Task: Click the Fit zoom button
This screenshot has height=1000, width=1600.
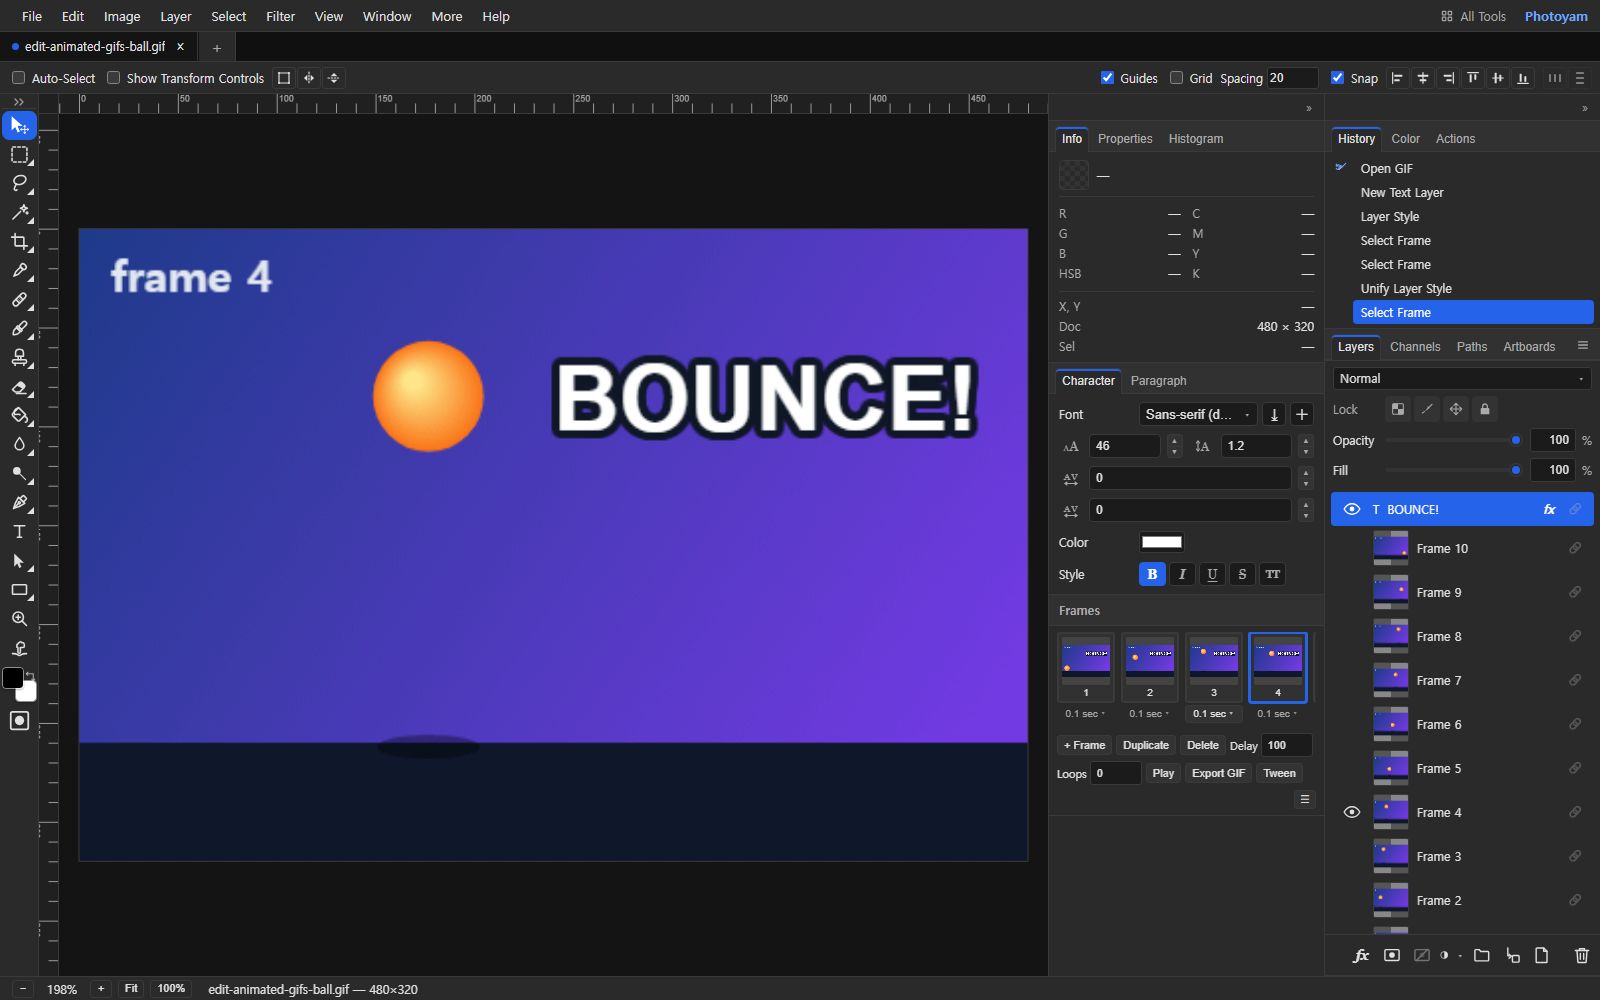Action: point(131,988)
